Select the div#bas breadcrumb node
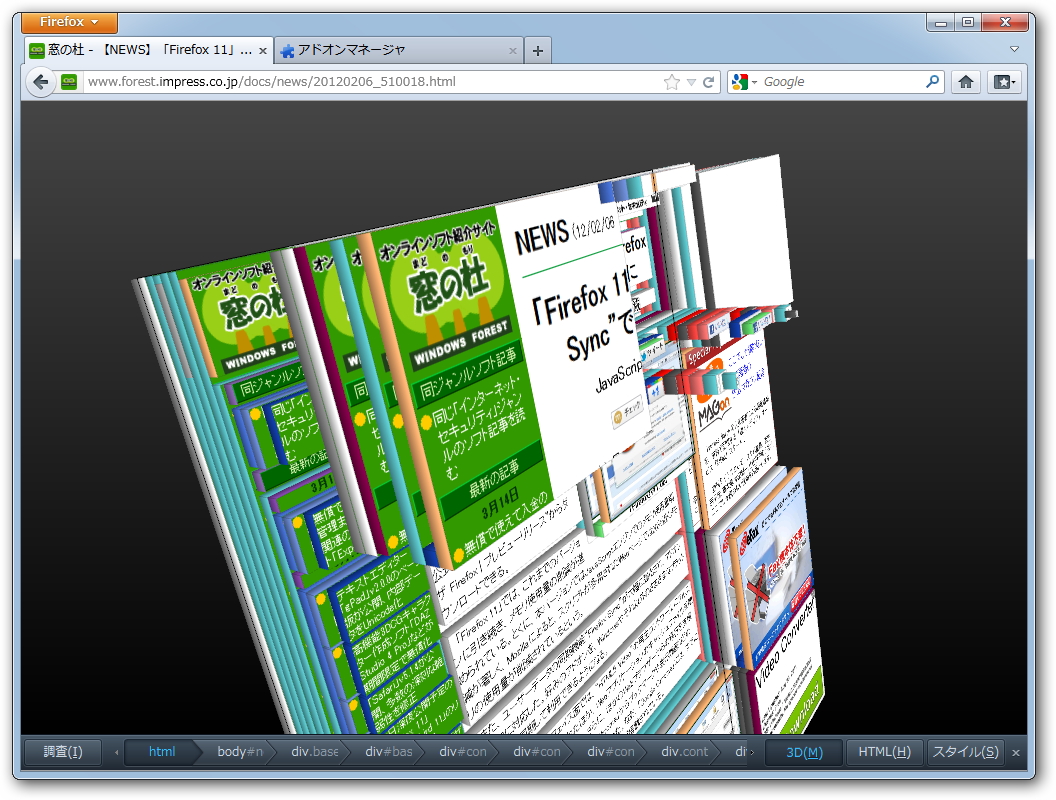This screenshot has height=800, width=1056. (x=389, y=752)
